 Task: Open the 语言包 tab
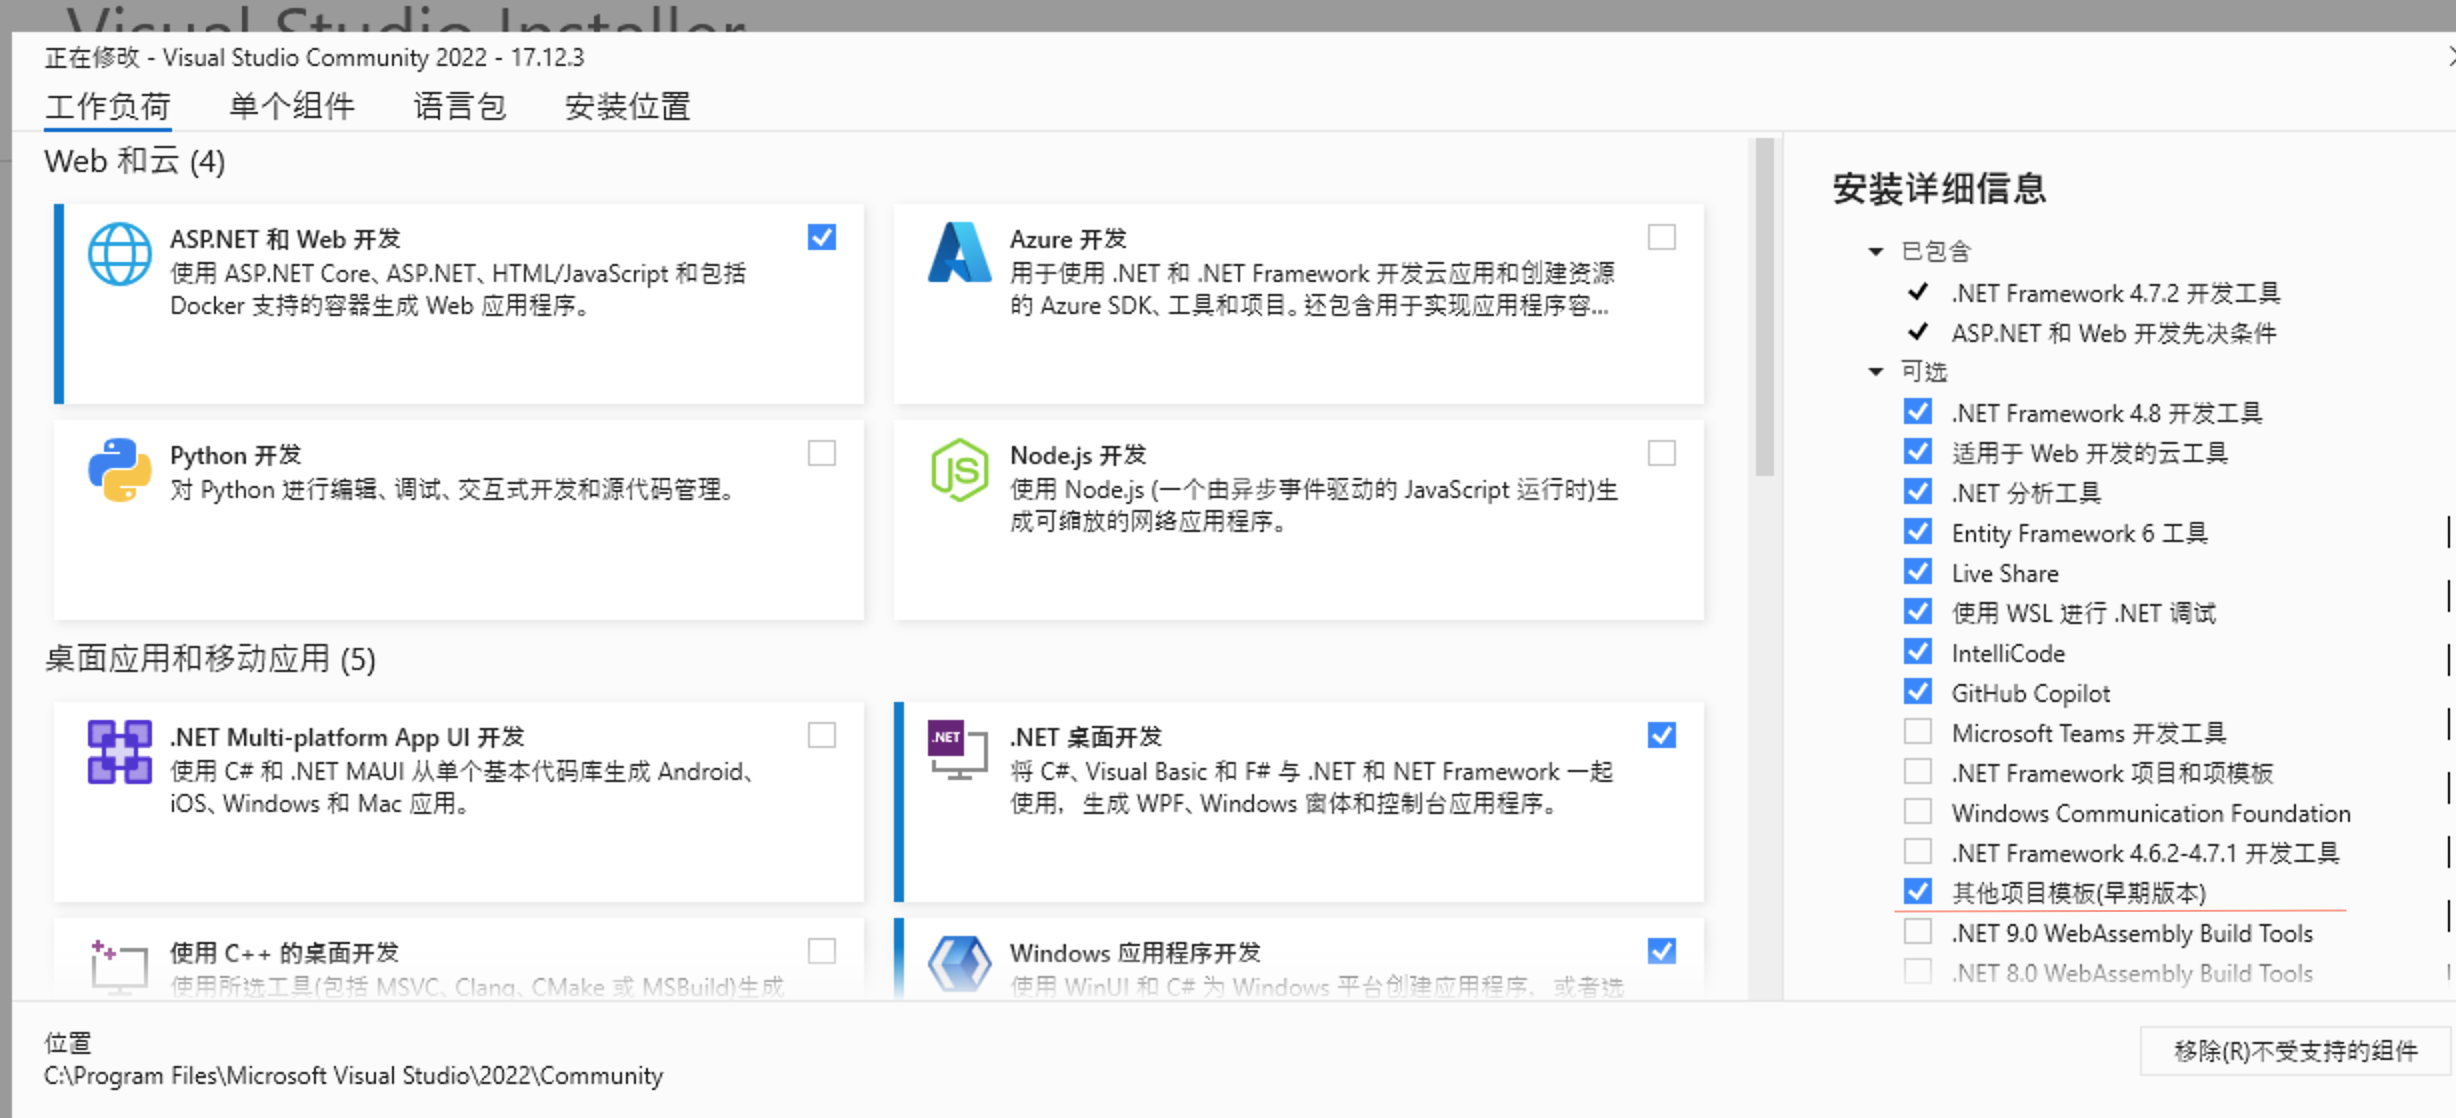pyautogui.click(x=460, y=106)
